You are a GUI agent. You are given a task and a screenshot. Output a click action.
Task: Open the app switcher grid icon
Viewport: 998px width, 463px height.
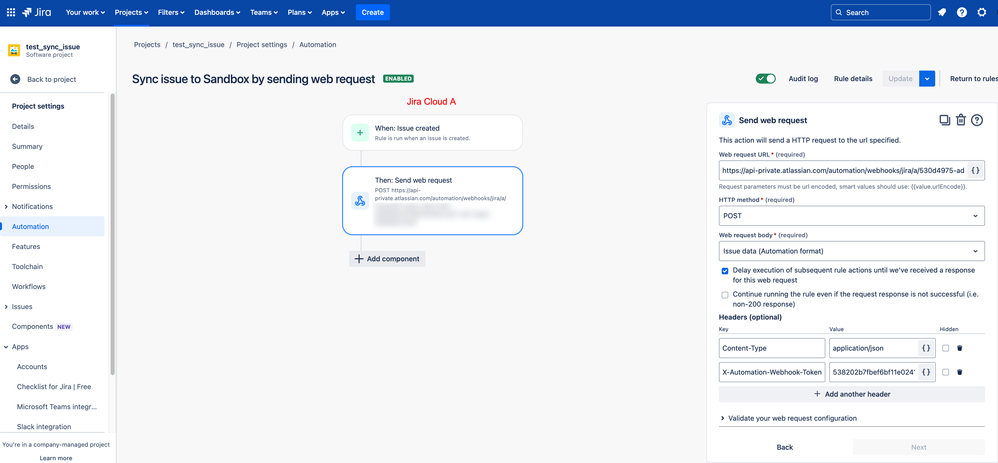[x=11, y=12]
